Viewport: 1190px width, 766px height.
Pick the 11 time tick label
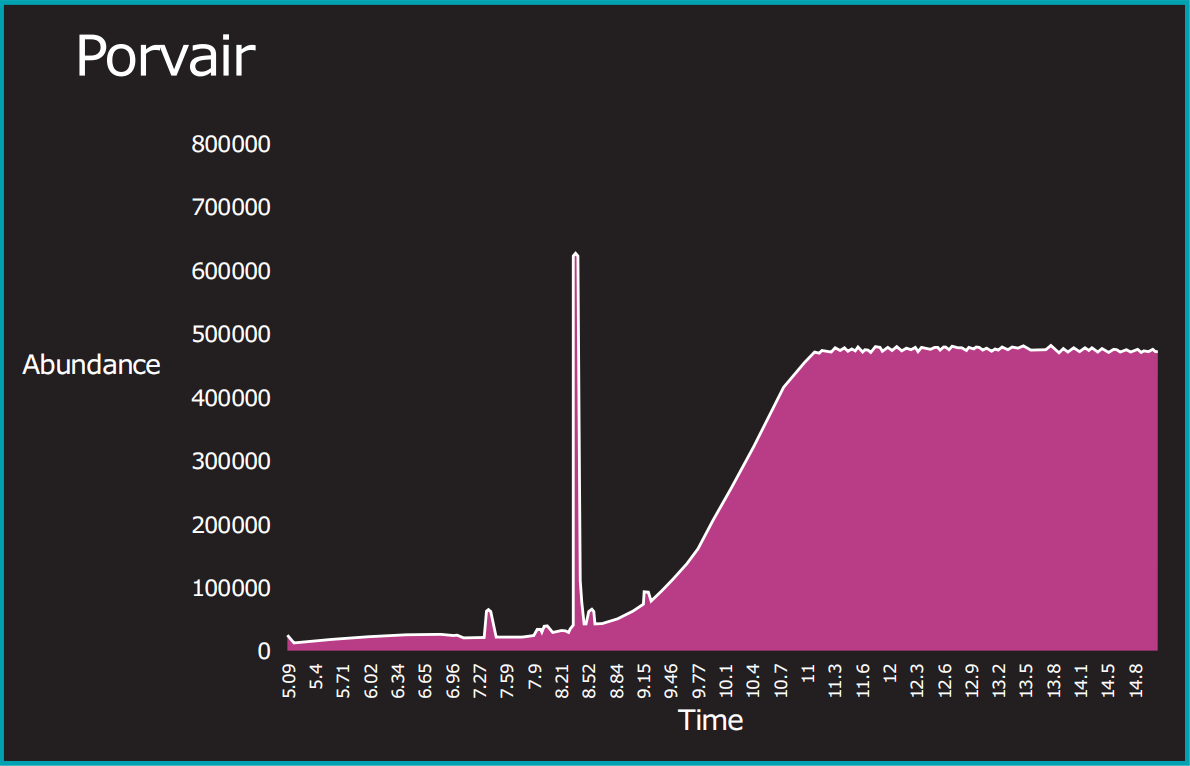[808, 673]
